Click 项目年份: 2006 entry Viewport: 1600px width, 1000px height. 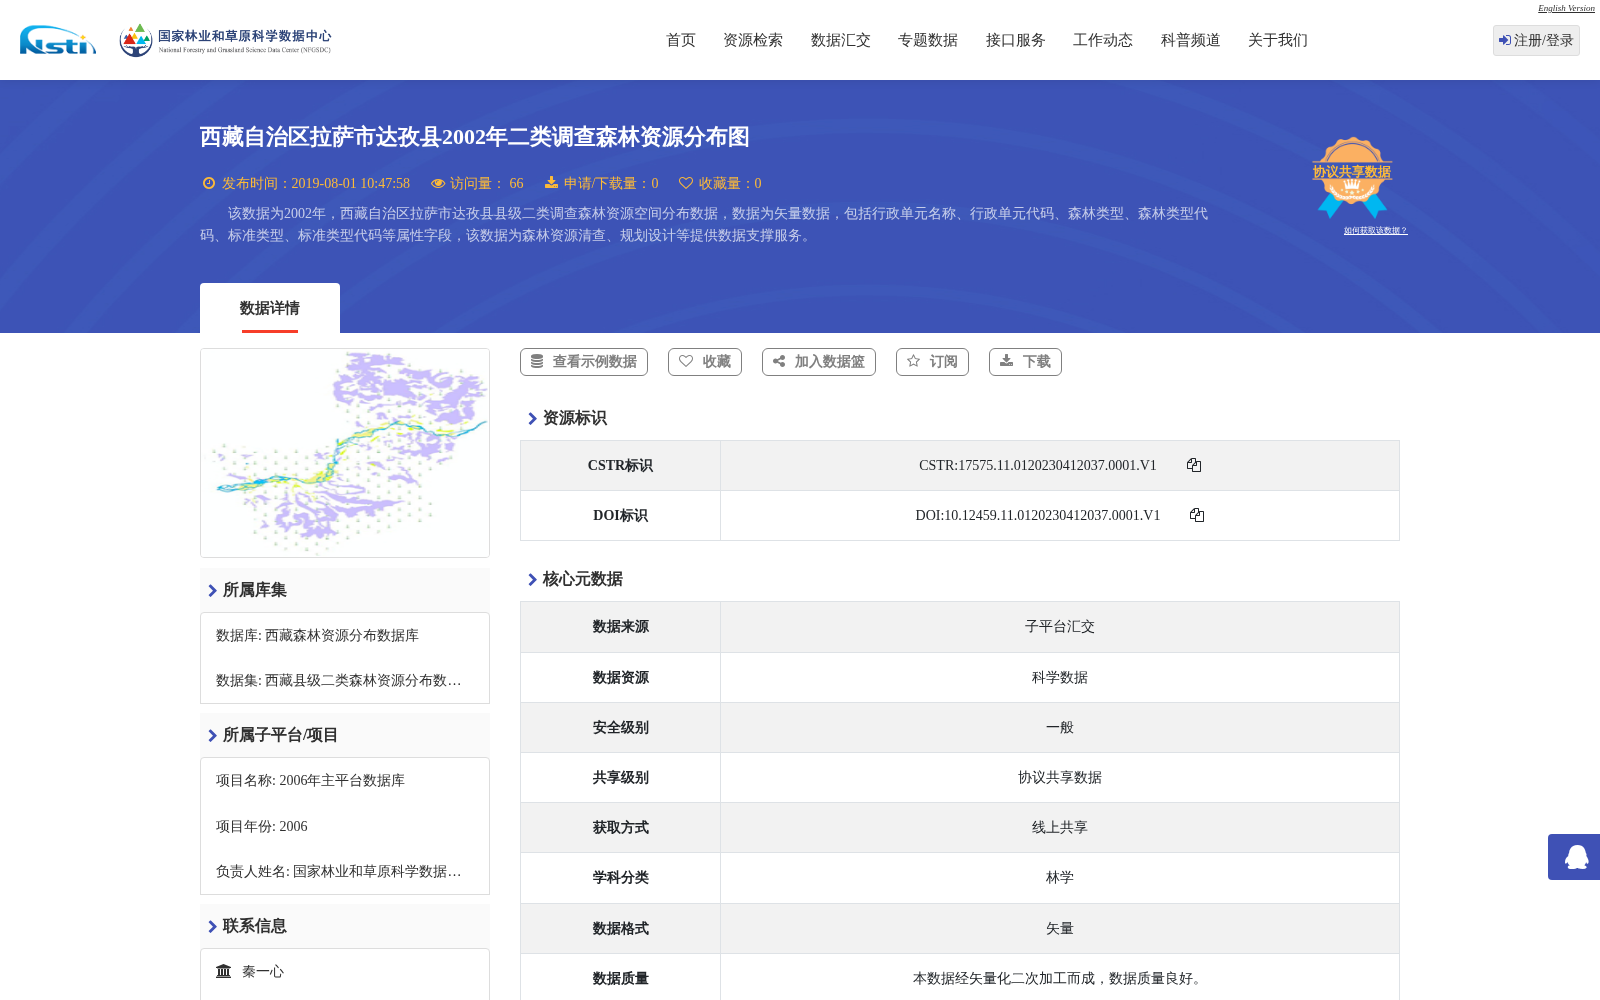click(262, 826)
